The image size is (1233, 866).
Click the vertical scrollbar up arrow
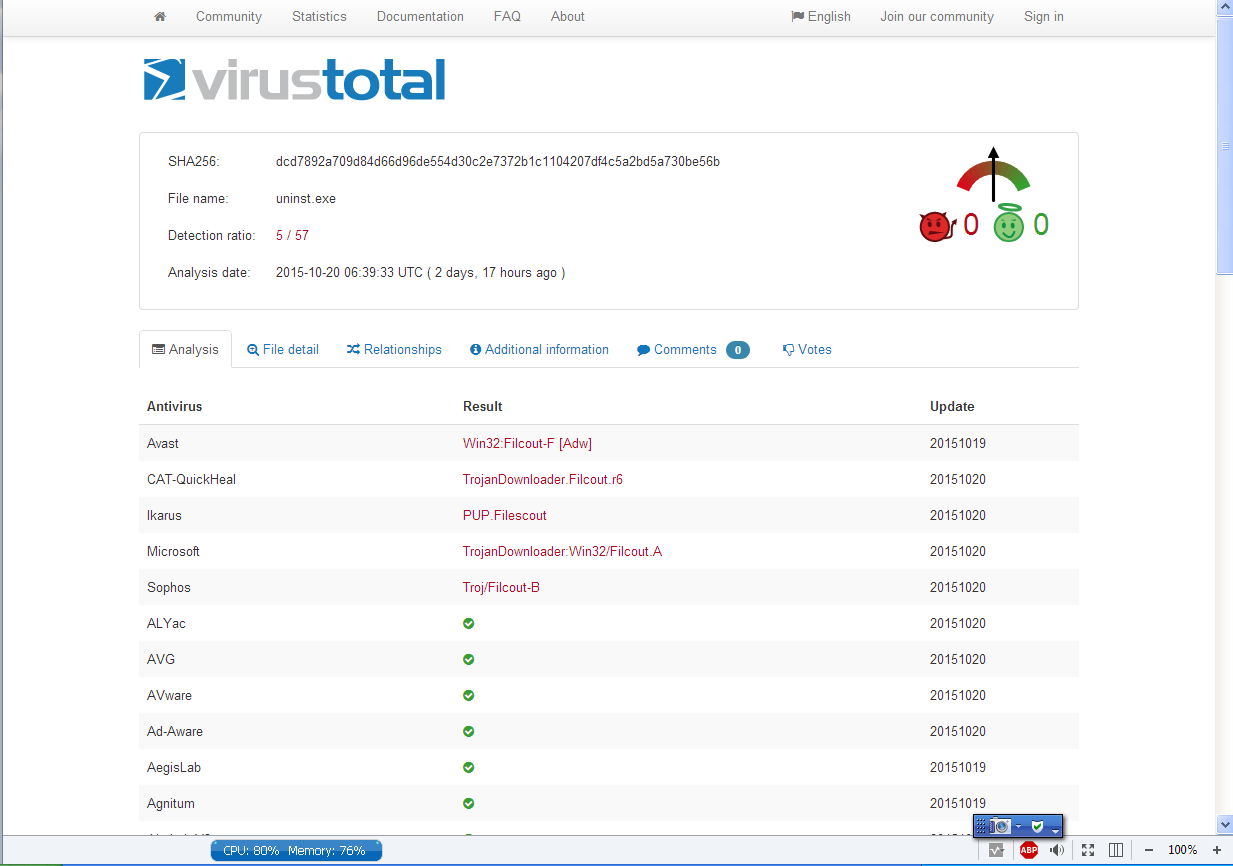(x=1225, y=8)
